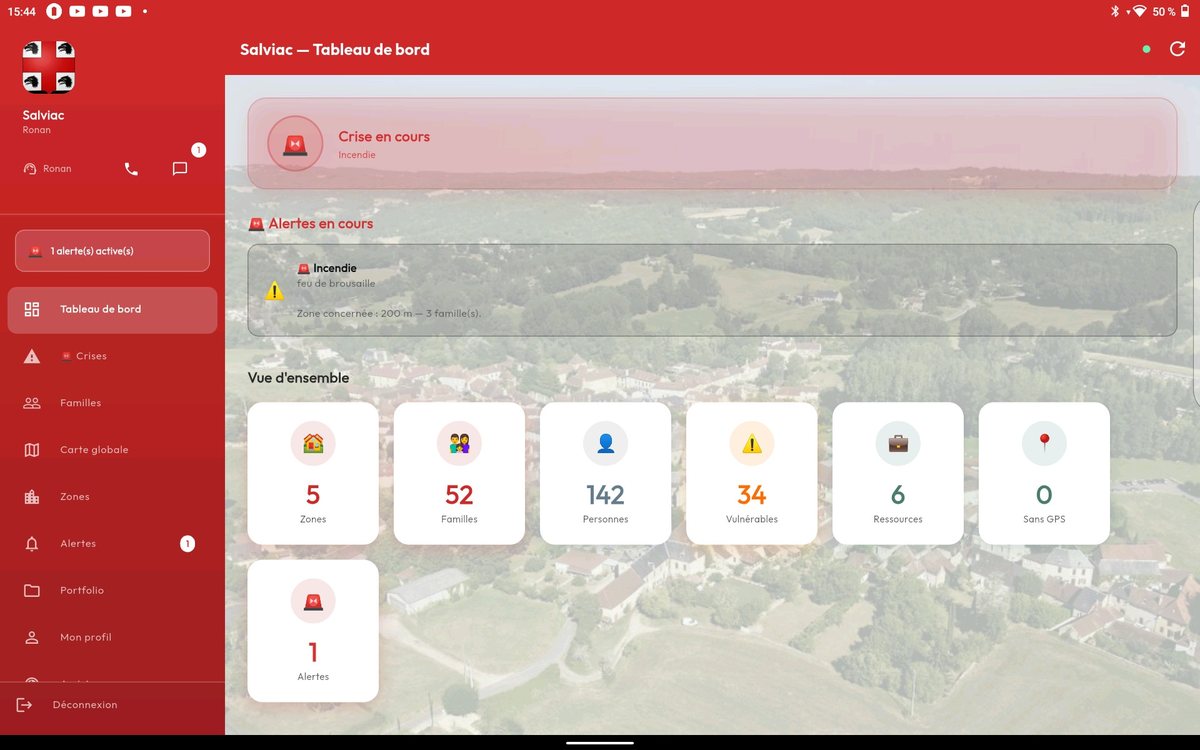
Task: Open the Incendie alert entry
Action: [712, 290]
